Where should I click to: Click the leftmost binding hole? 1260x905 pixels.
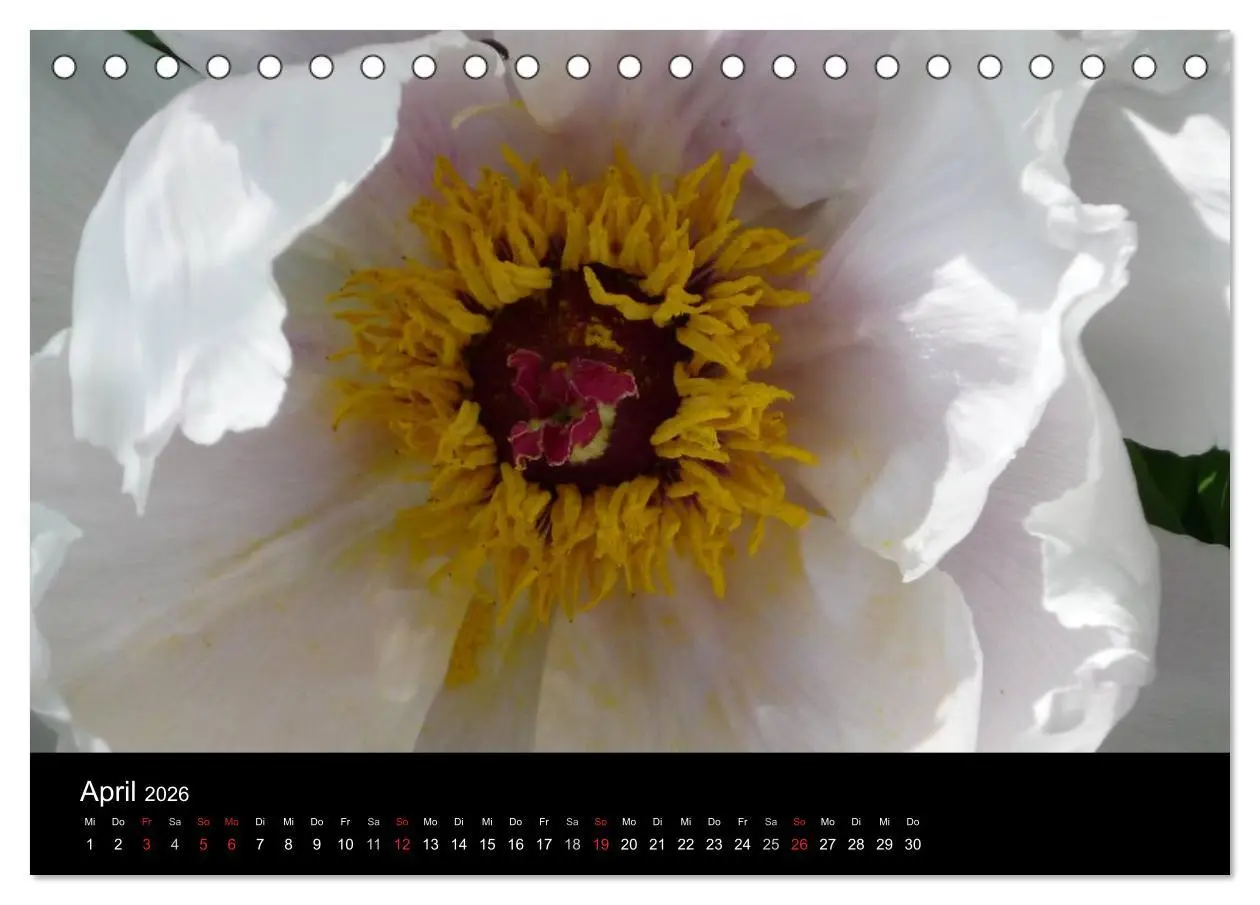(x=64, y=67)
